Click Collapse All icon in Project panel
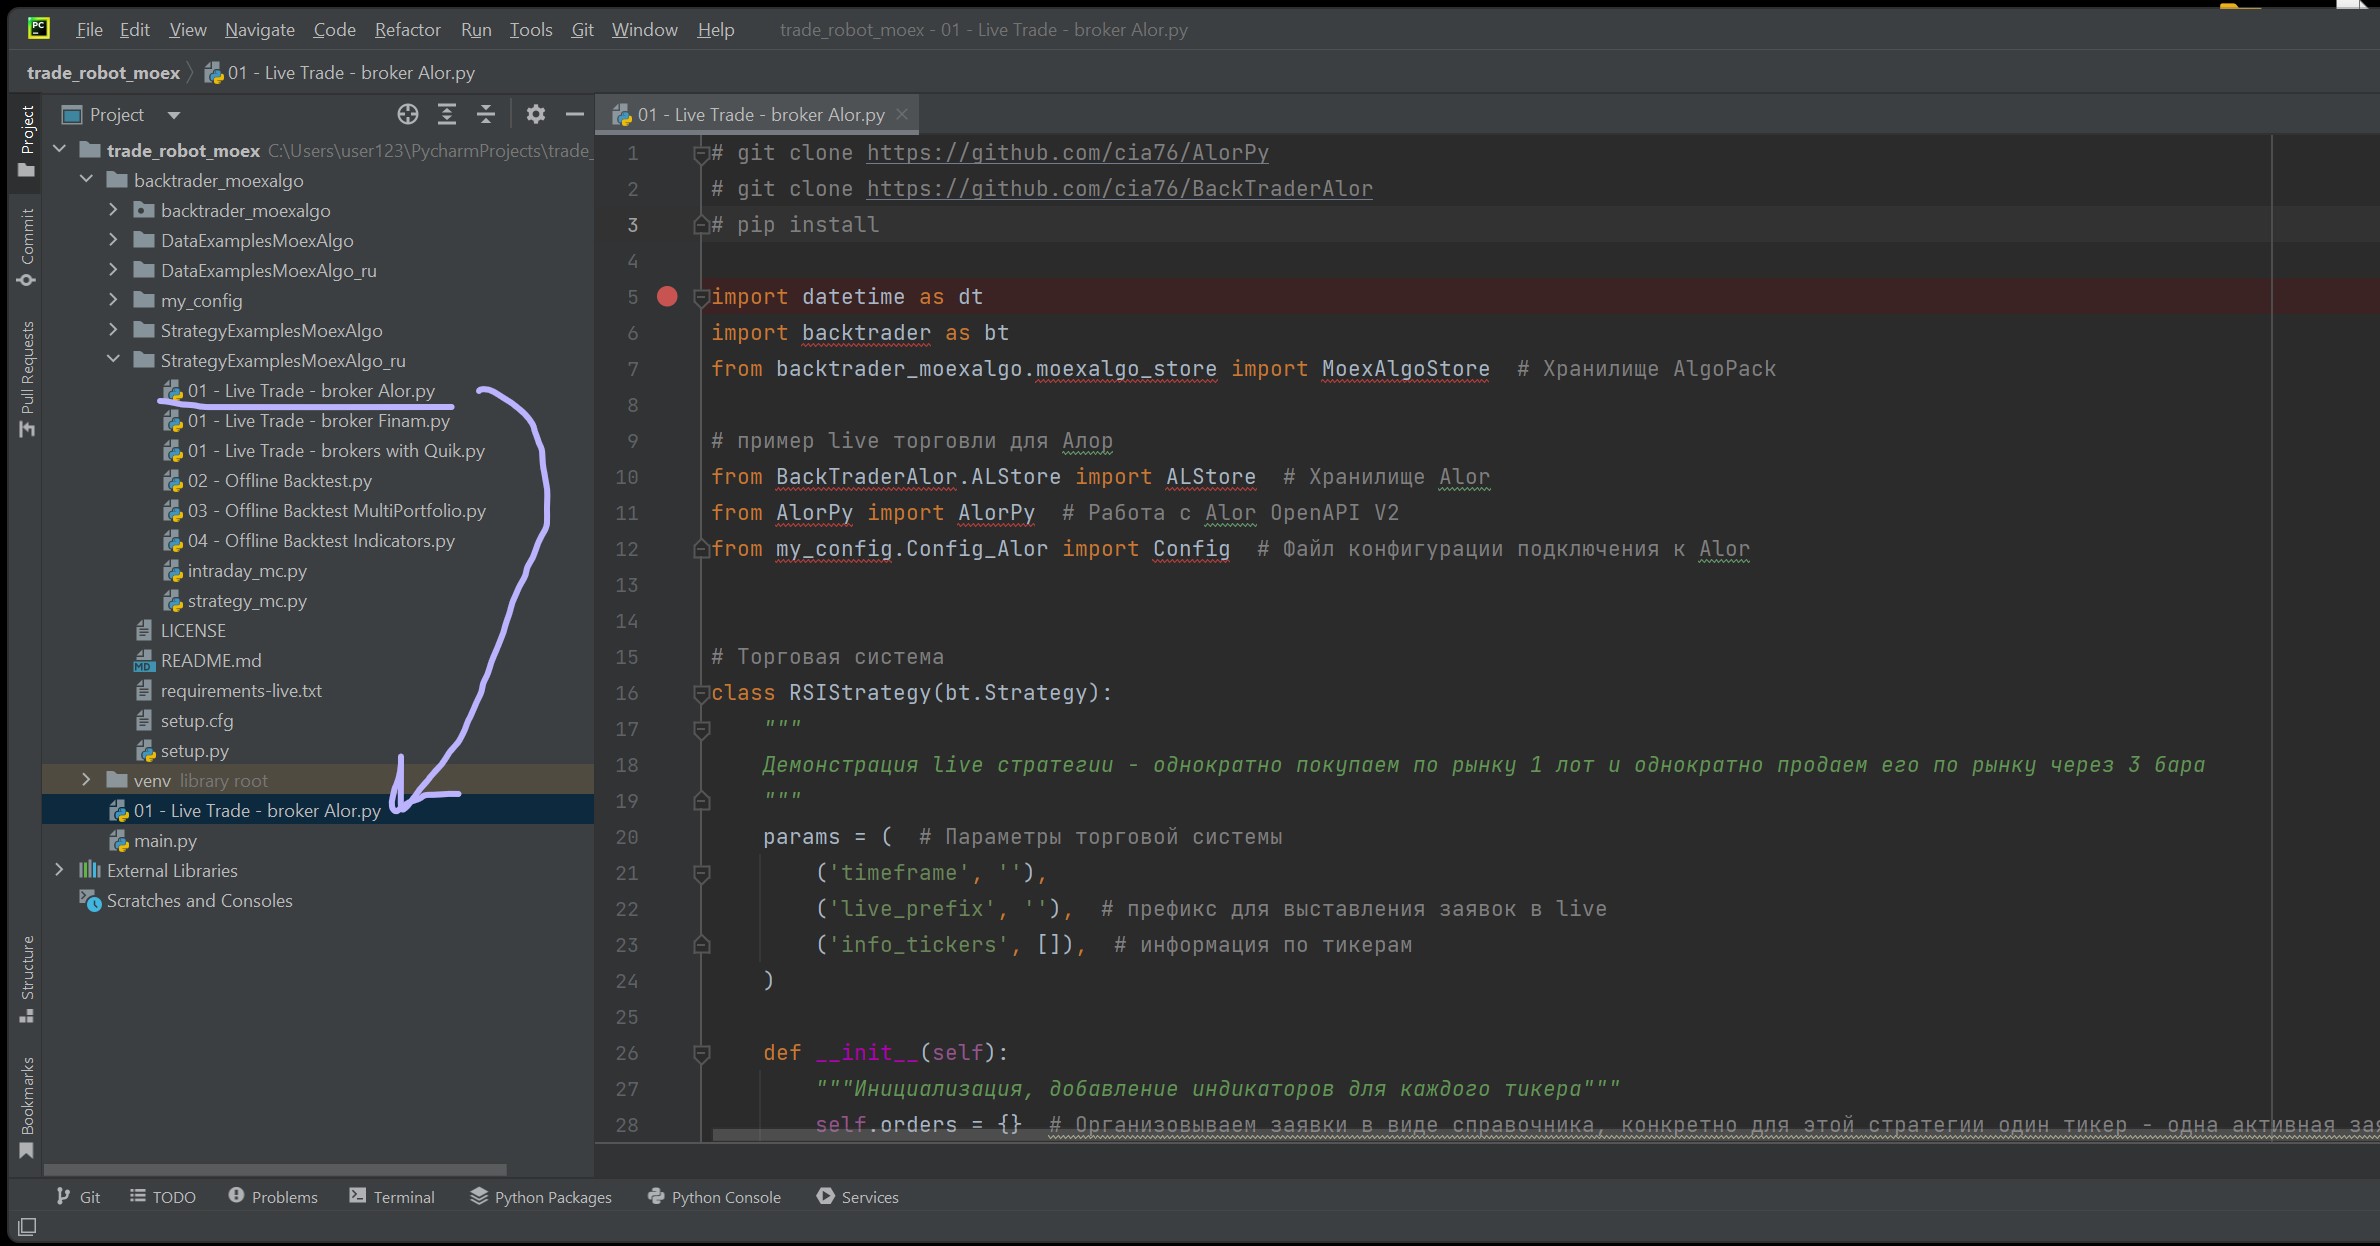The image size is (2380, 1246). pyautogui.click(x=486, y=115)
